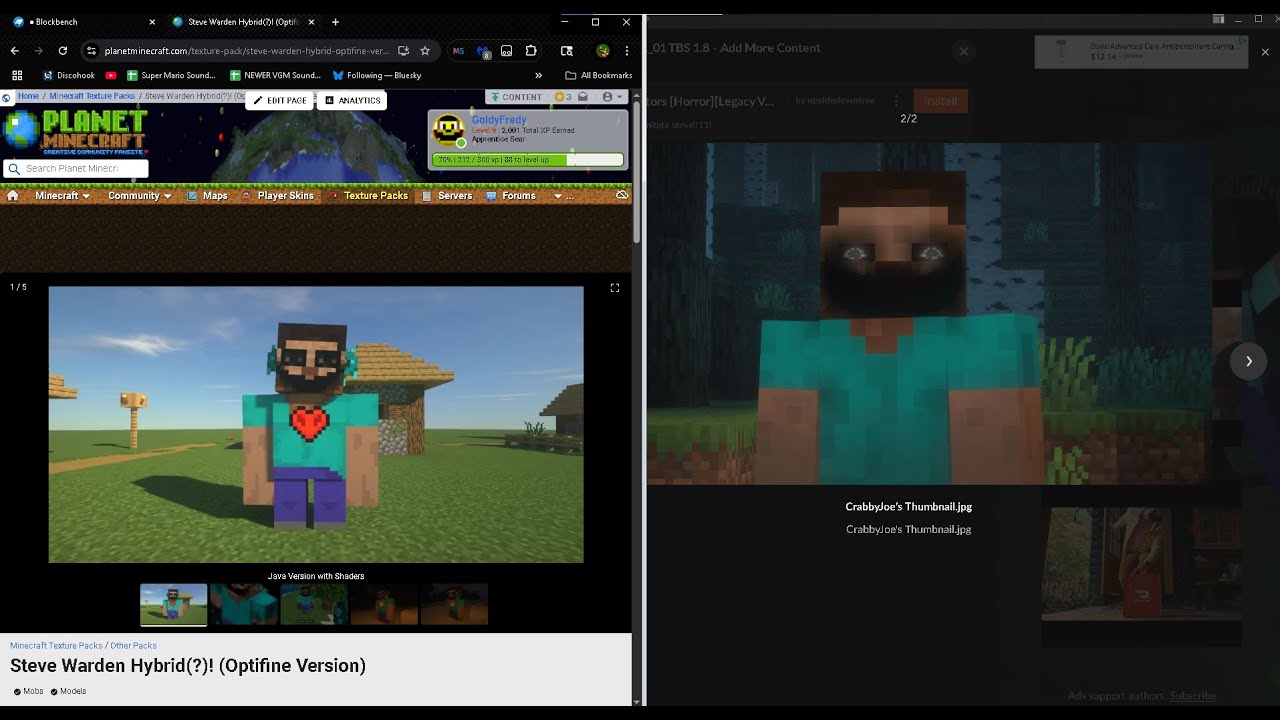Click the Mobs tag

(x=28, y=691)
